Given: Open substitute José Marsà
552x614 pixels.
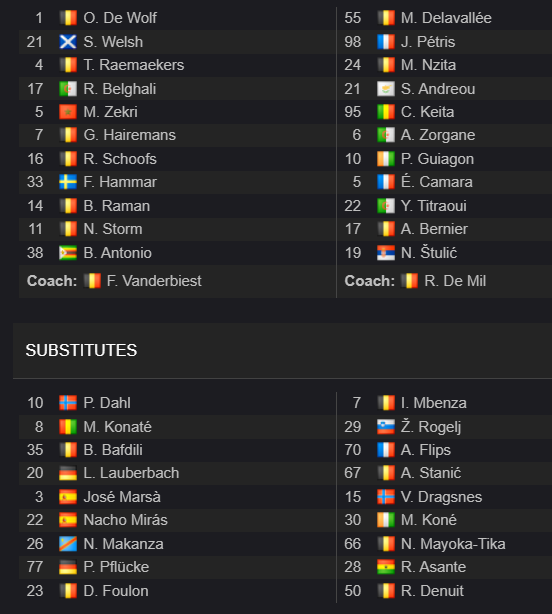Looking at the screenshot, I should point(122,497).
